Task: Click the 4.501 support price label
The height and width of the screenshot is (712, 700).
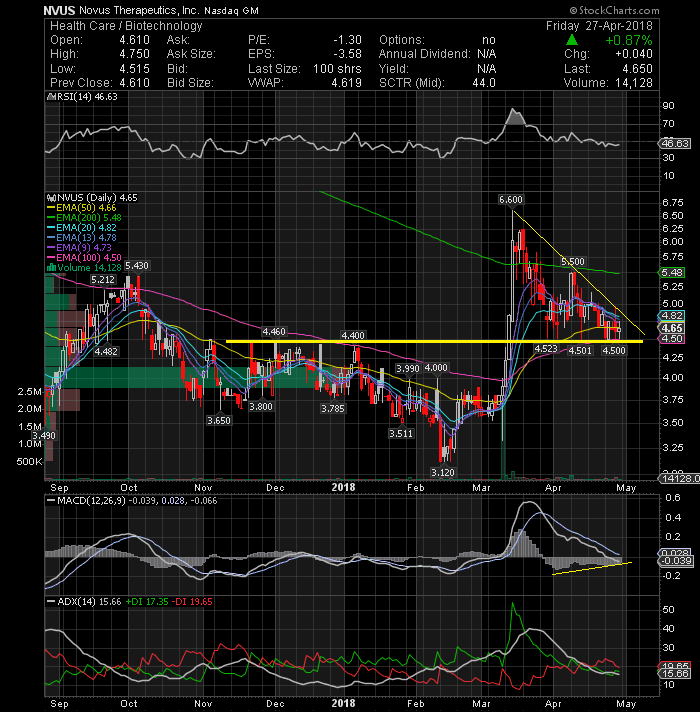Action: (x=580, y=350)
